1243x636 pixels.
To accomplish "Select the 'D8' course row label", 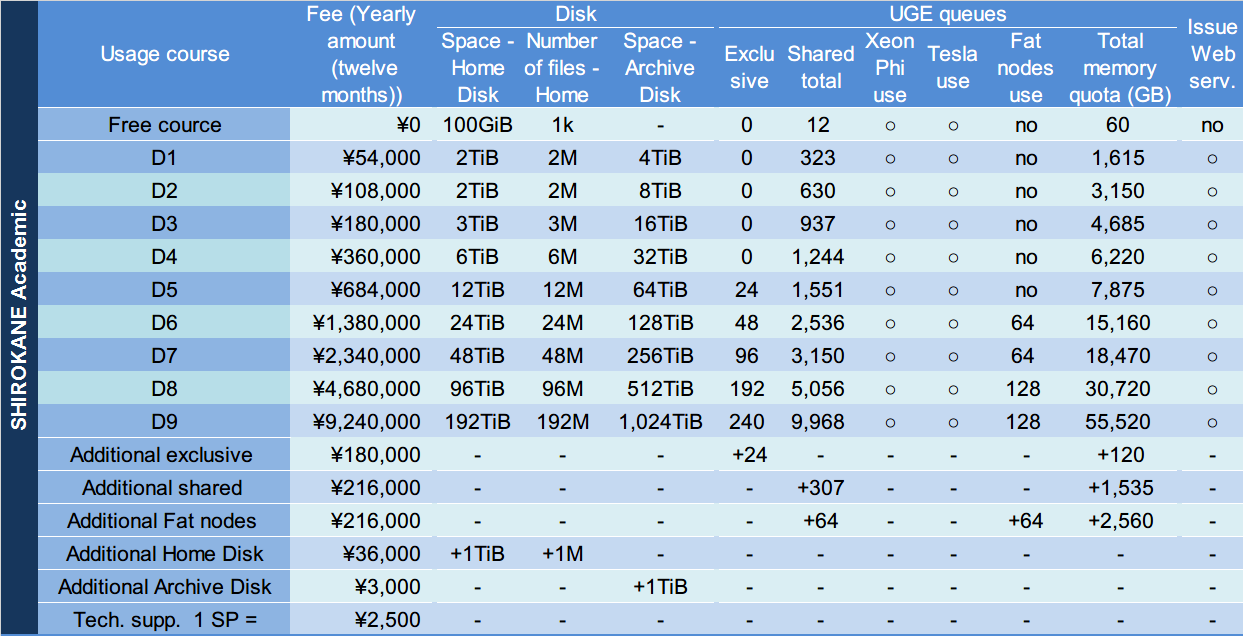I will click(x=164, y=389).
